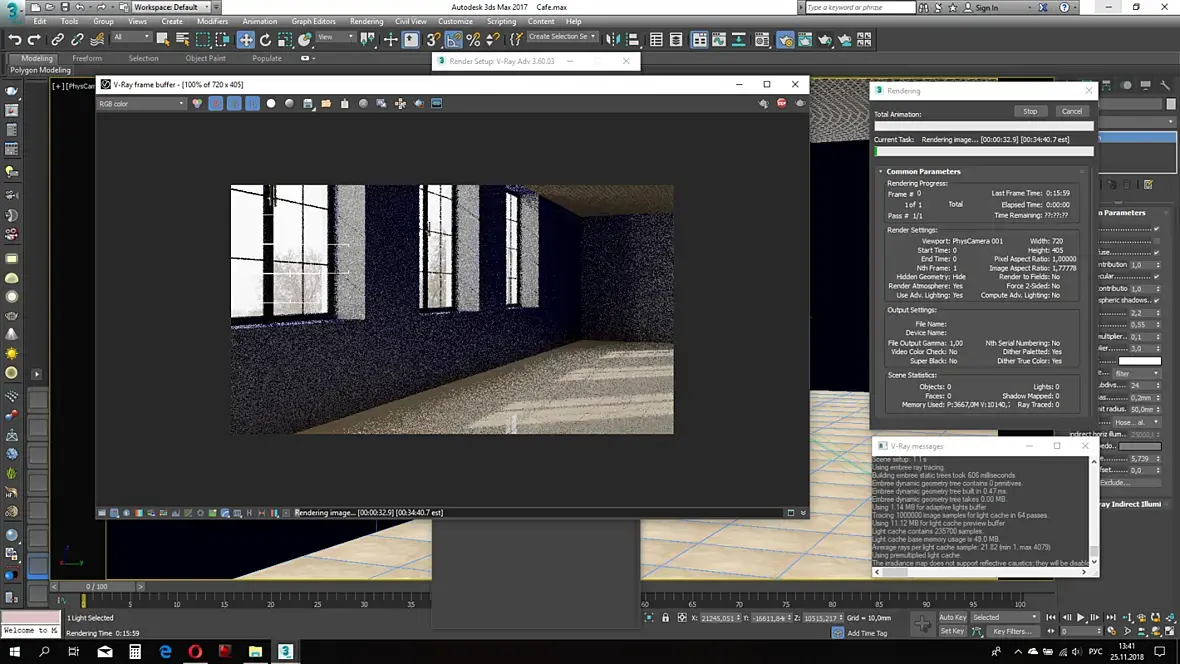Stop the current render

pyautogui.click(x=1029, y=111)
